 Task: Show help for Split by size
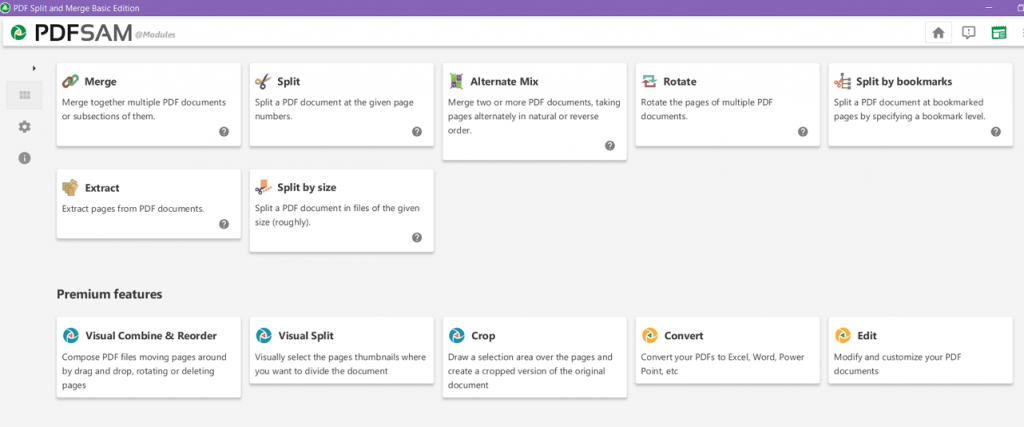pyautogui.click(x=417, y=238)
